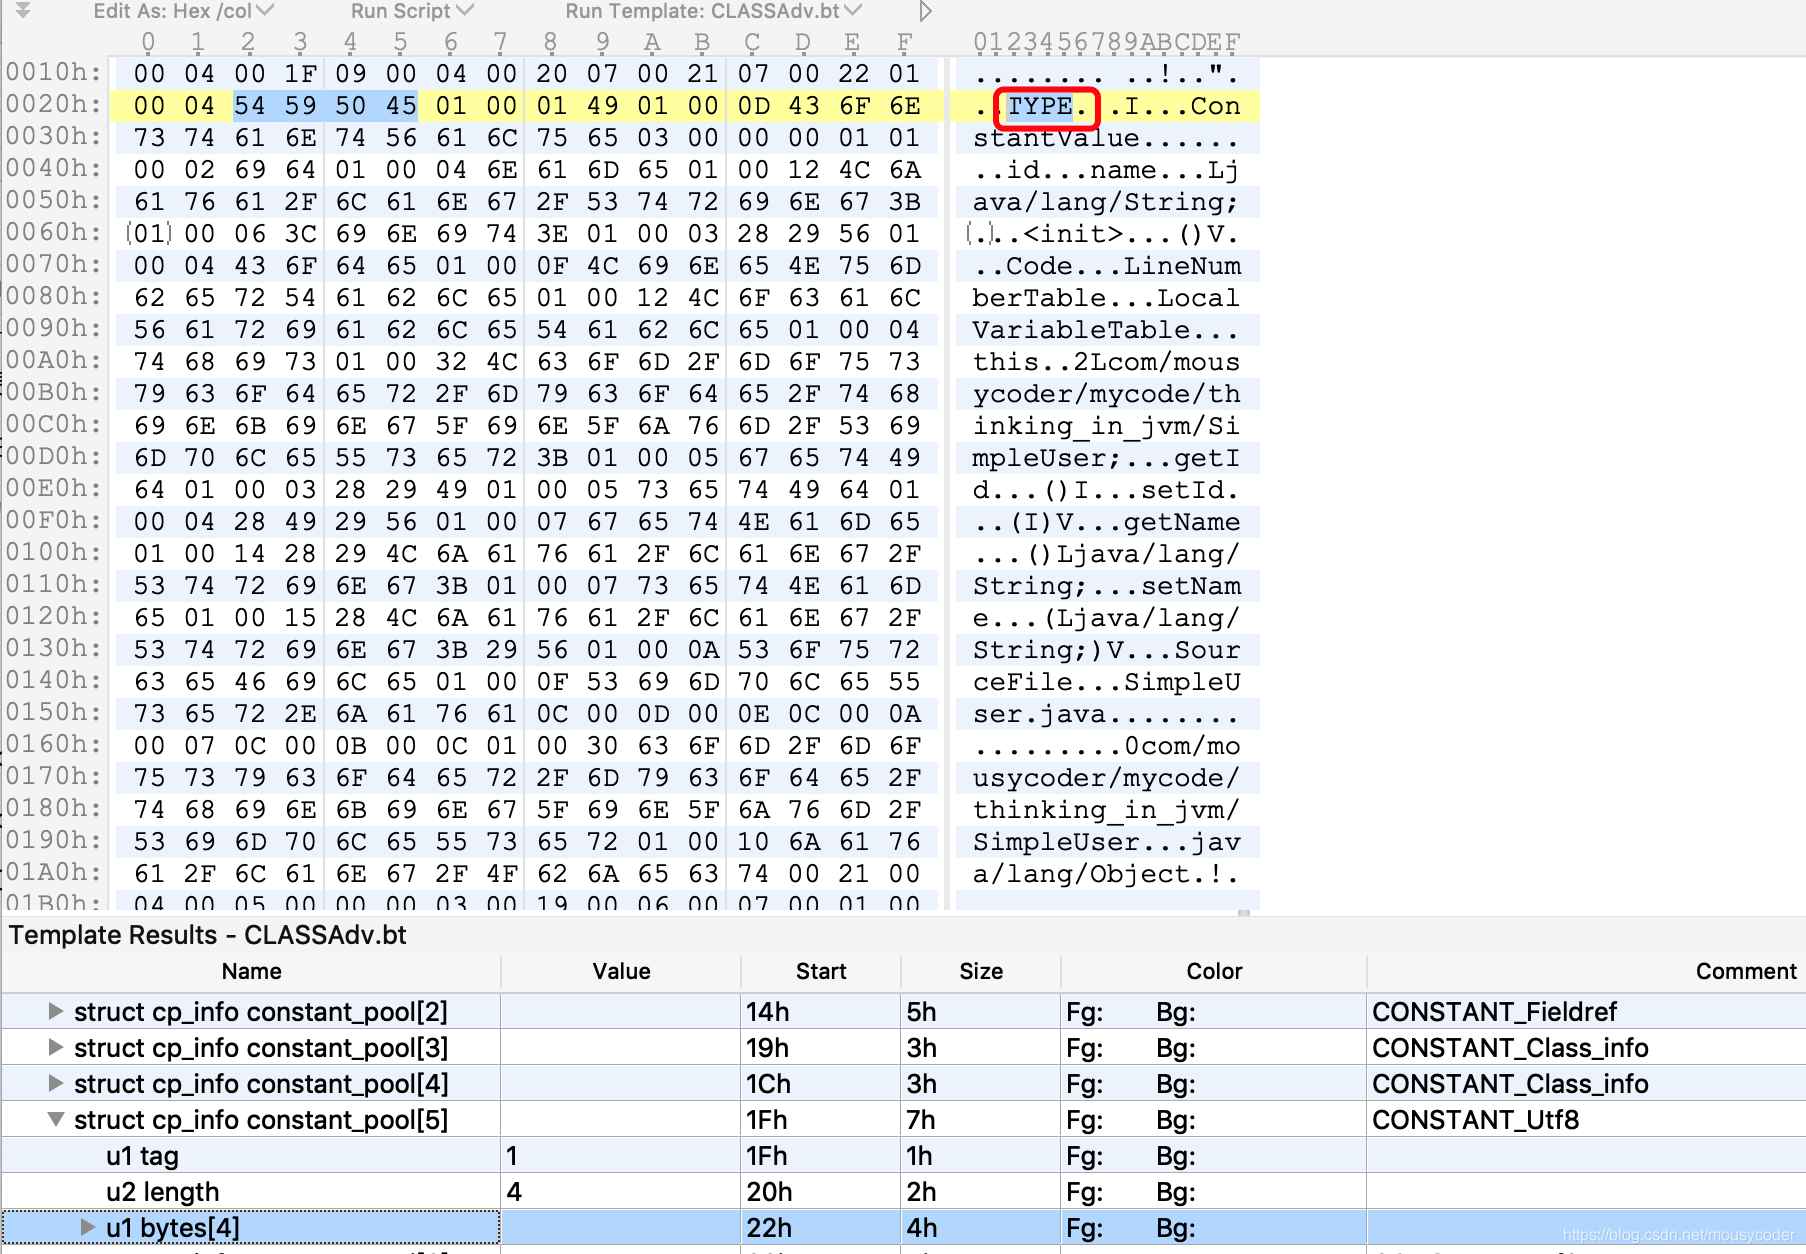The height and width of the screenshot is (1254, 1806).
Task: Click the thinking_in_jvm/ ASCII text in row 0180h
Action: [1106, 810]
